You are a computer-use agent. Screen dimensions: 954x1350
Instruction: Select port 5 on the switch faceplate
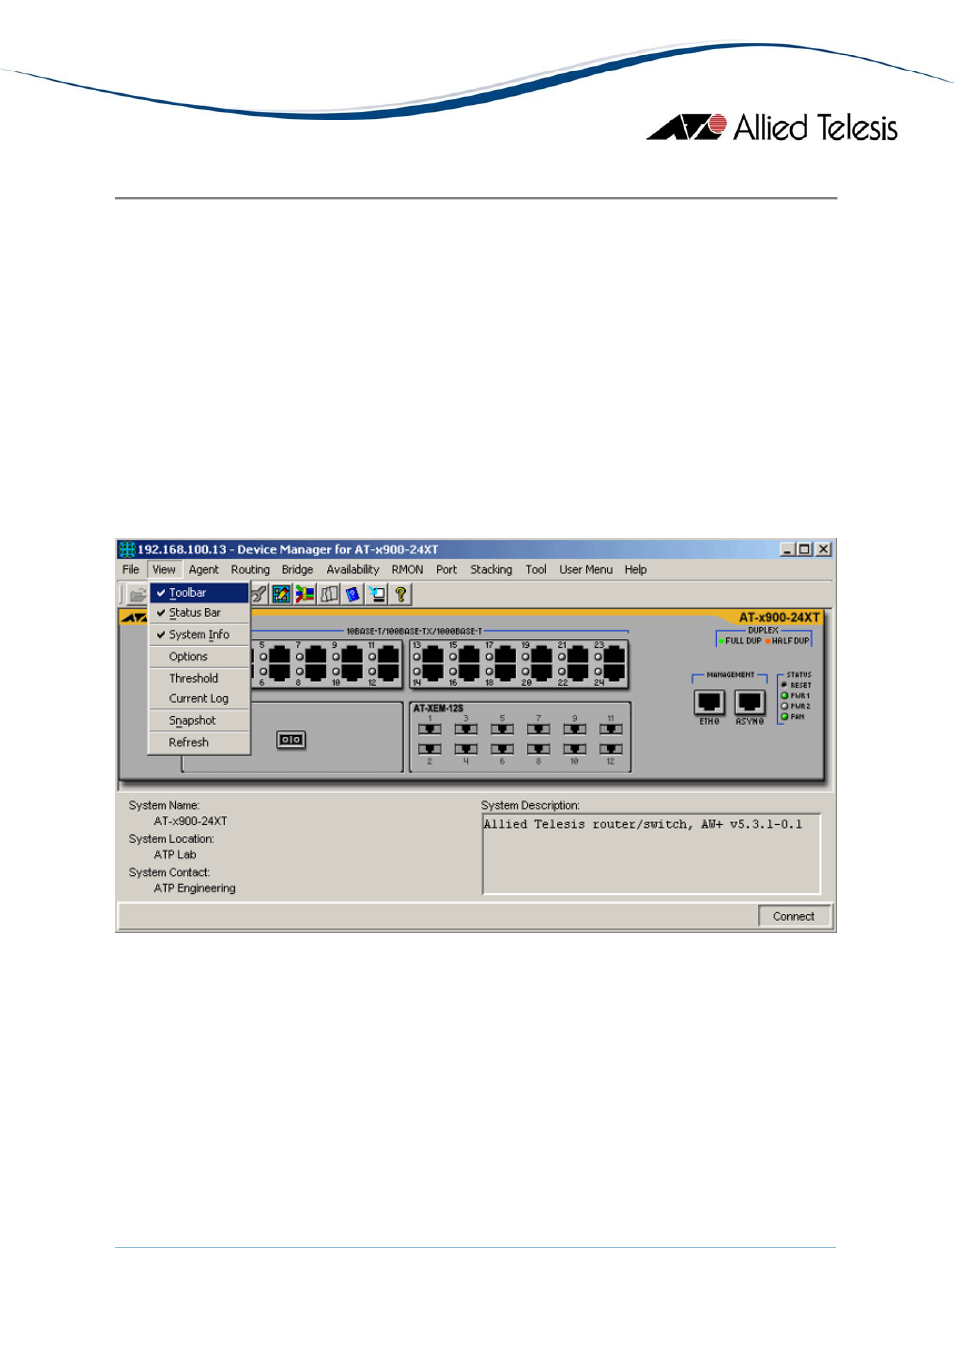(x=279, y=655)
